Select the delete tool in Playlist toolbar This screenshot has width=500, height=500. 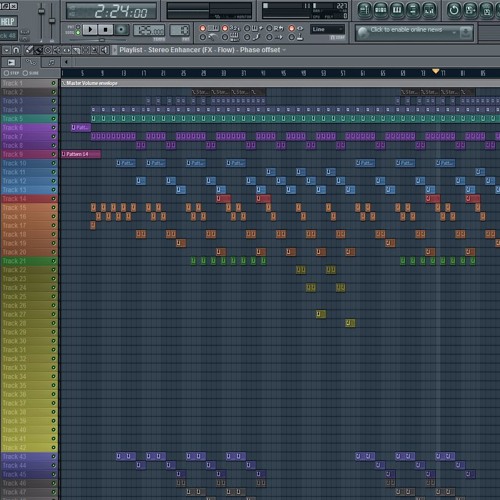pos(48,50)
